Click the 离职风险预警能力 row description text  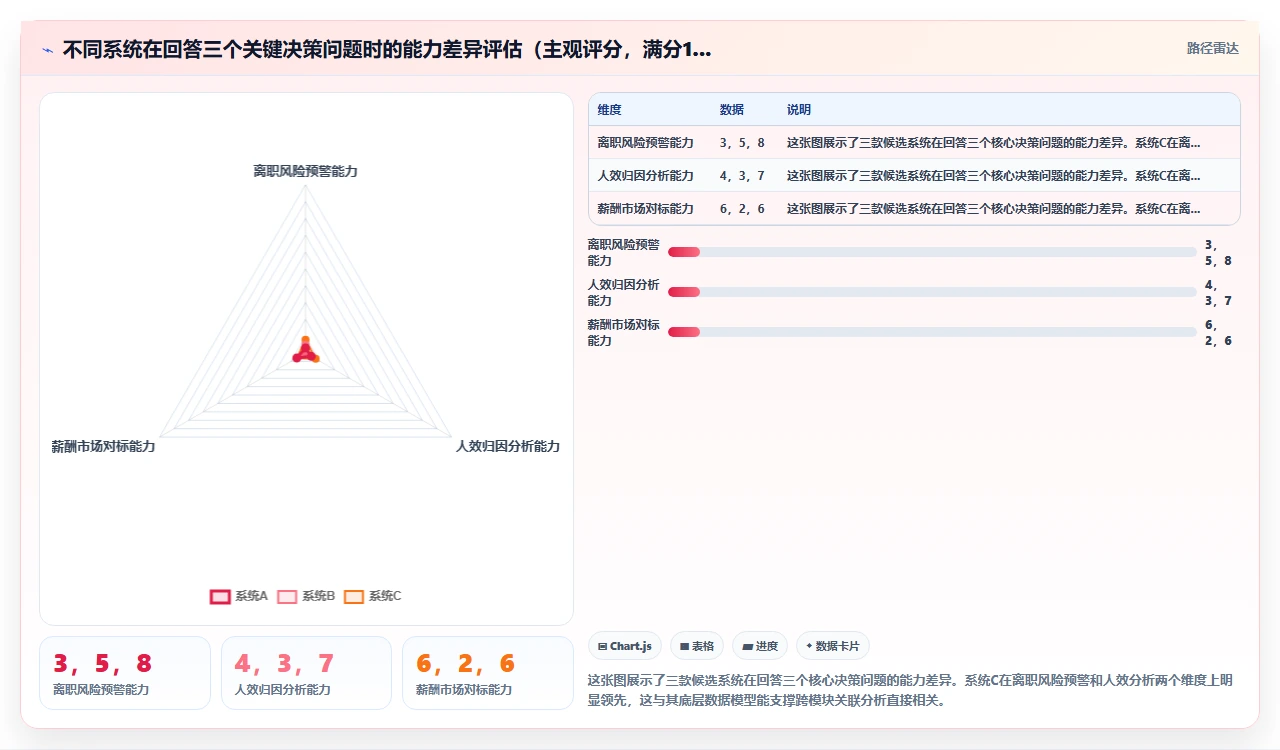click(x=994, y=143)
